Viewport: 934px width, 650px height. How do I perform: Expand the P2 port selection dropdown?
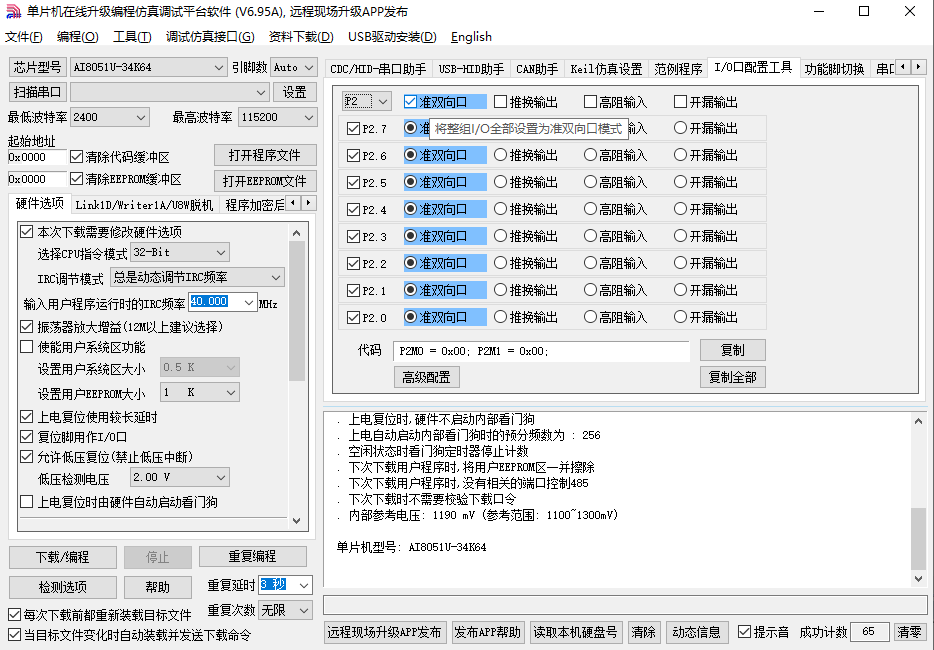(x=366, y=101)
